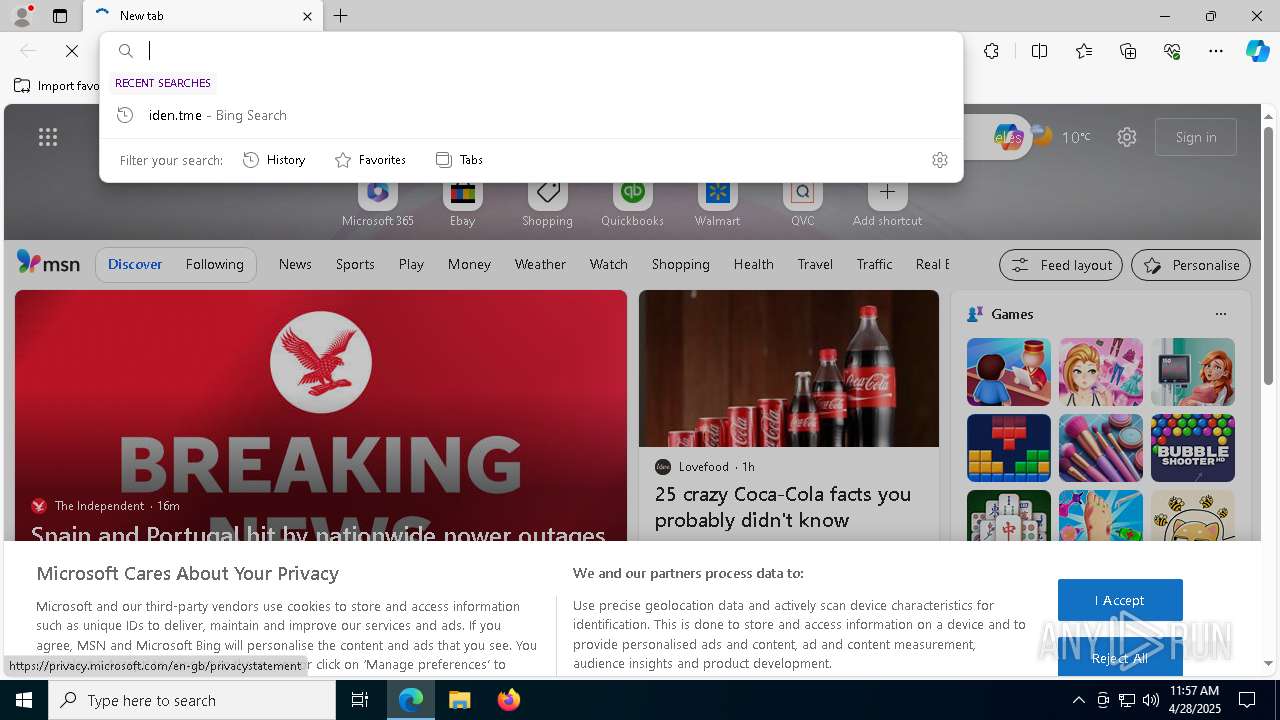Open Edge from the taskbar
Image resolution: width=1280 pixels, height=720 pixels.
[411, 700]
